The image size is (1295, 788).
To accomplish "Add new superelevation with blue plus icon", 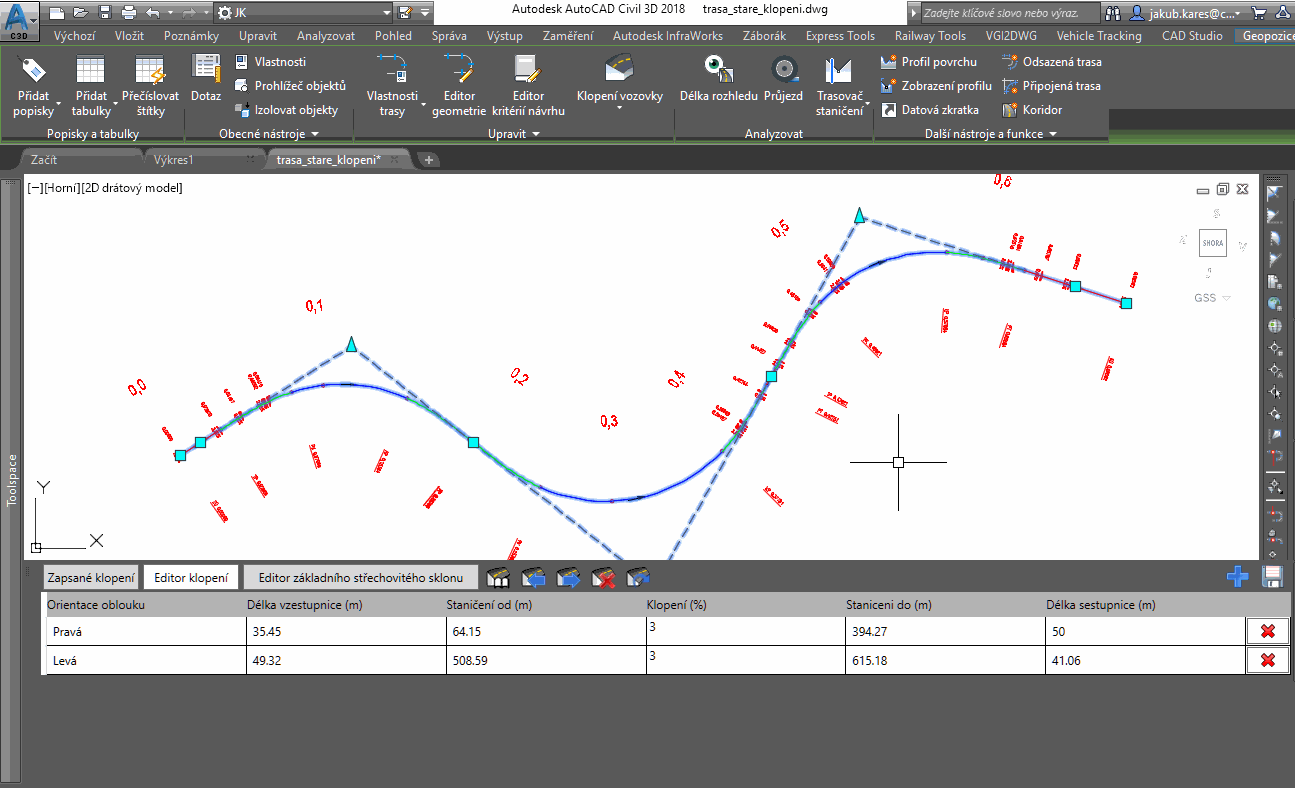I will [1238, 577].
